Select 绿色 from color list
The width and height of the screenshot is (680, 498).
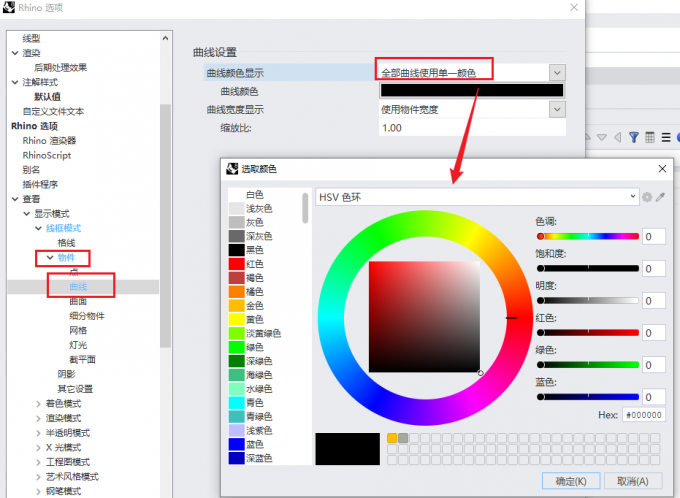pos(255,347)
